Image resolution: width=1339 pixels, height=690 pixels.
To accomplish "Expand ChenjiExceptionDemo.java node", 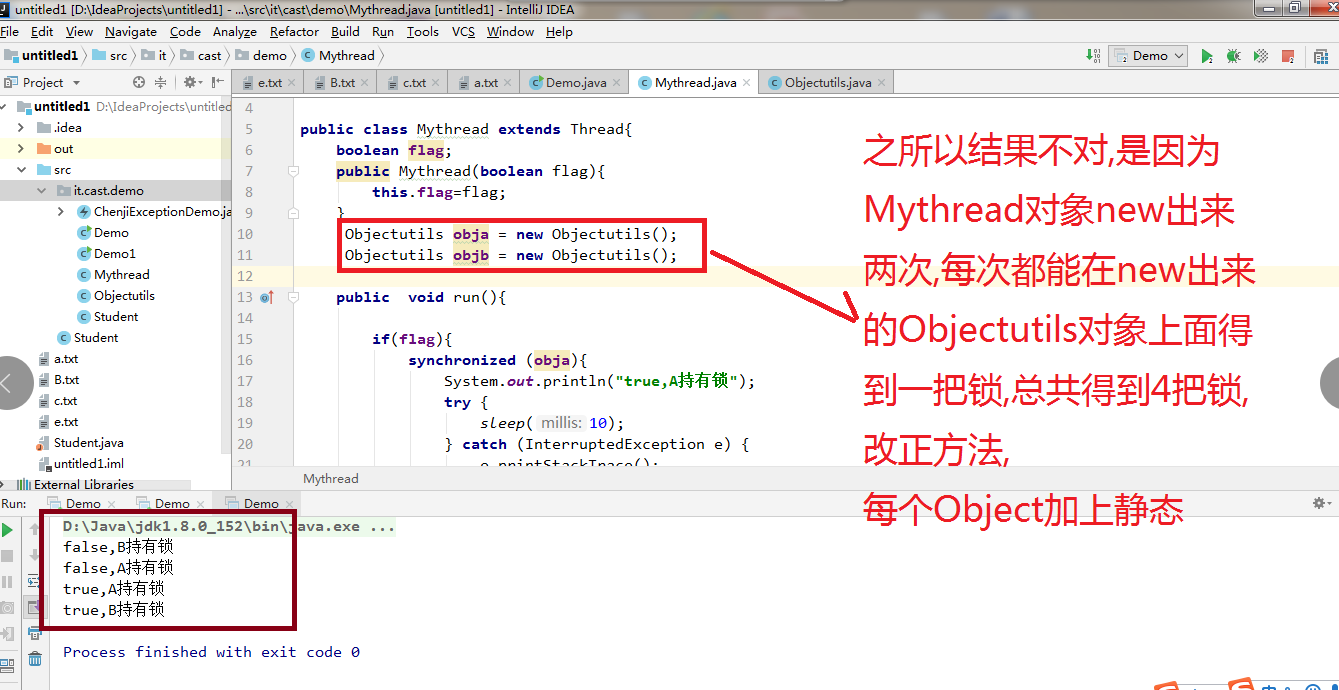I will (61, 211).
